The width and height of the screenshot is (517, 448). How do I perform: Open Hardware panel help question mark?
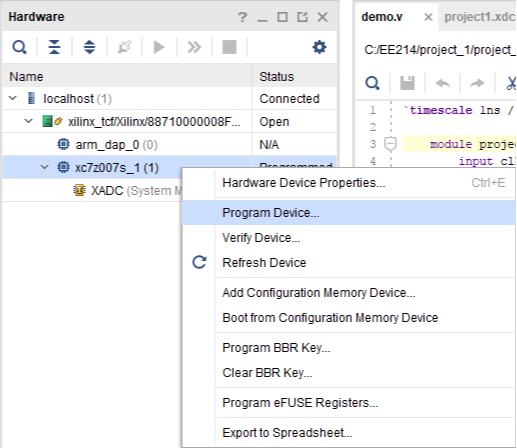[243, 17]
